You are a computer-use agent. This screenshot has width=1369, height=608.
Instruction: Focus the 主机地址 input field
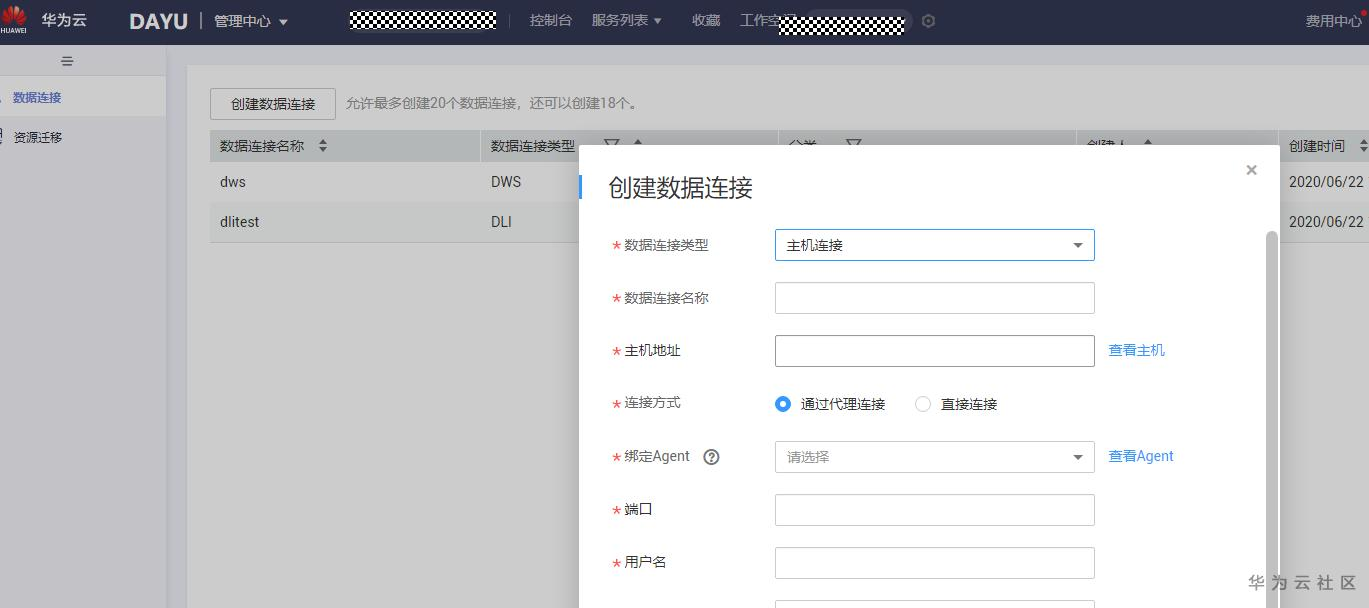coord(934,351)
